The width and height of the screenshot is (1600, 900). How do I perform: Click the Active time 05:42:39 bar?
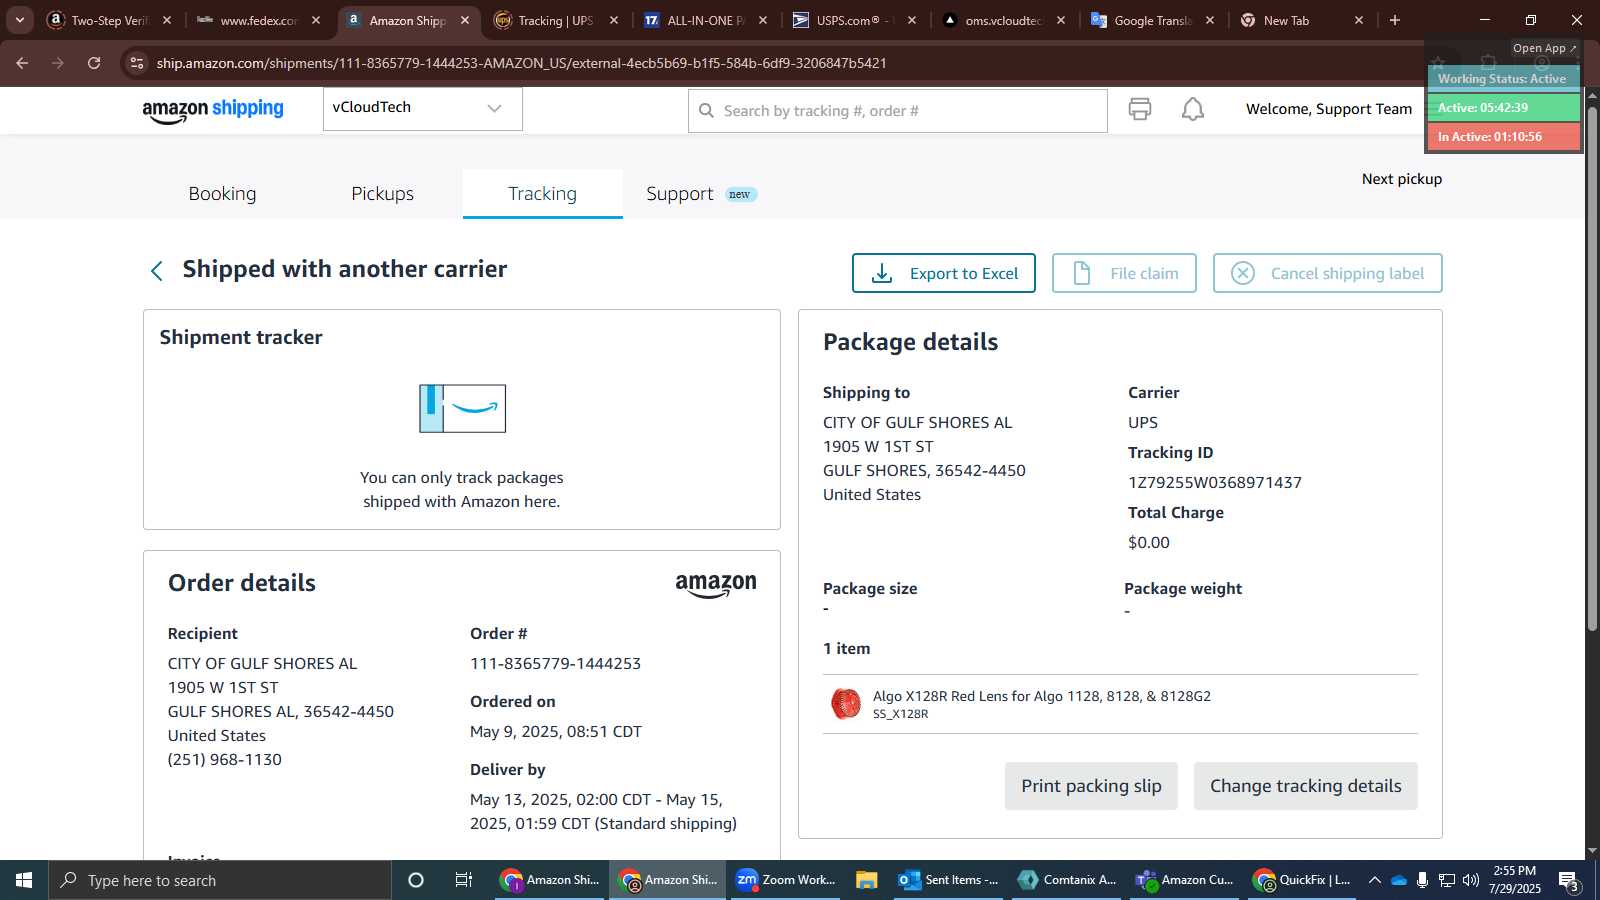pos(1503,108)
